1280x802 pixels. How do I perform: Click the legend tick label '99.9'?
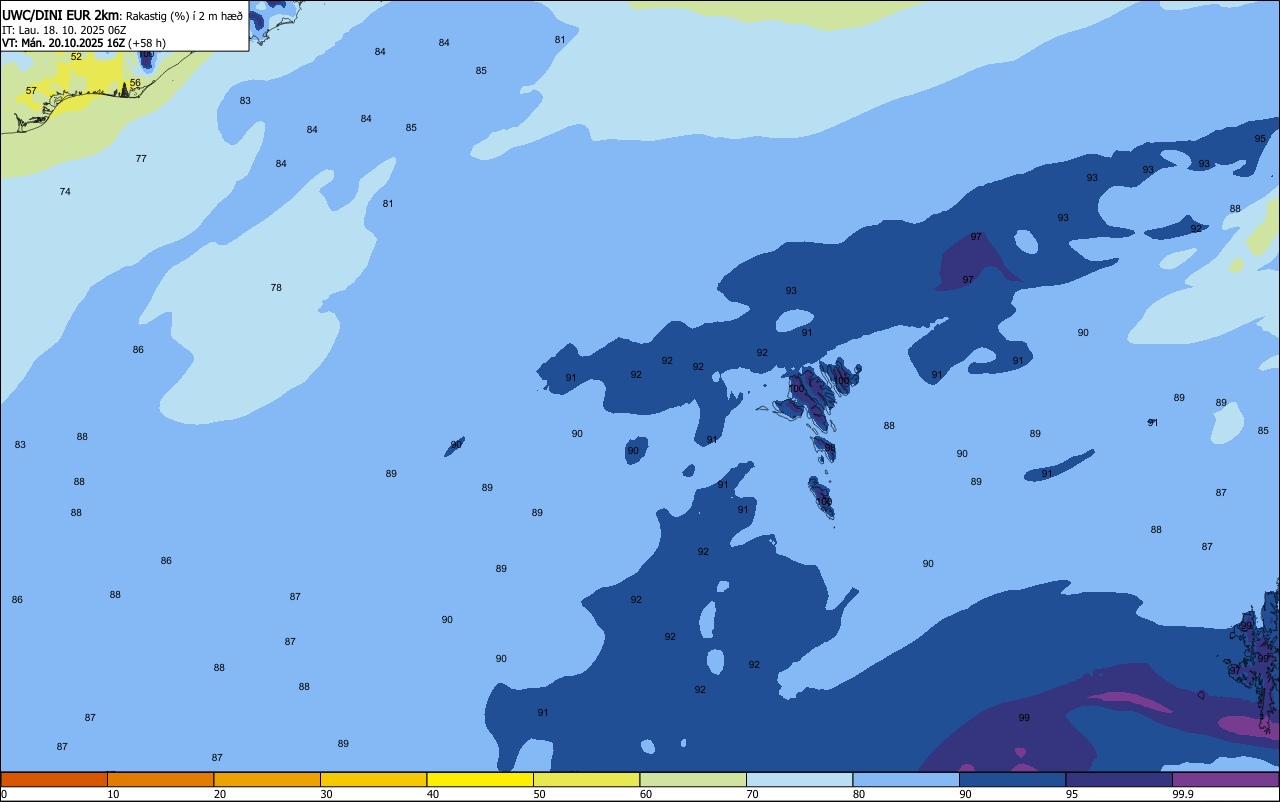pyautogui.click(x=1184, y=794)
